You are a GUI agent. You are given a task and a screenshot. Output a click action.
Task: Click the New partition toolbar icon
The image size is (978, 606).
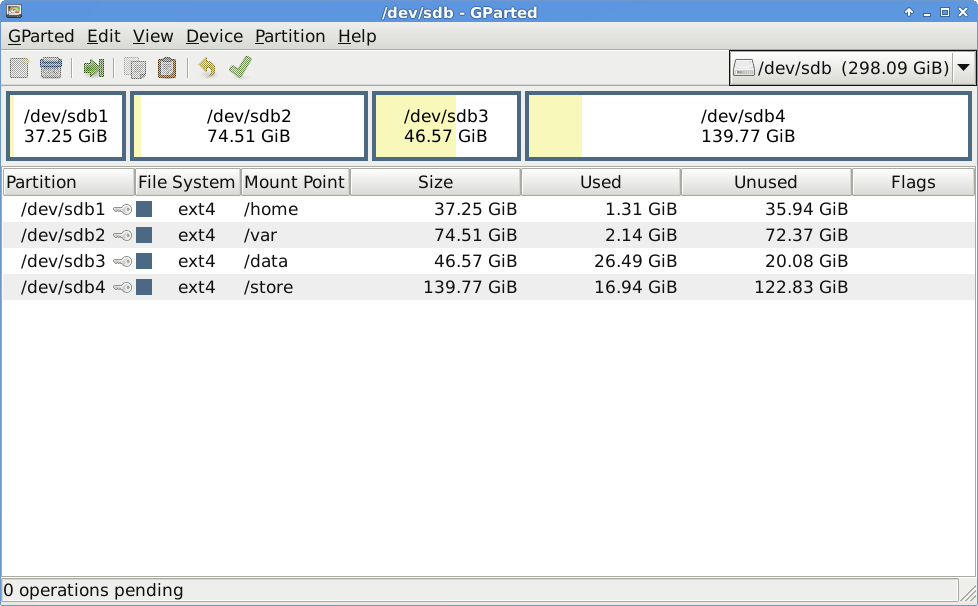(x=19, y=68)
